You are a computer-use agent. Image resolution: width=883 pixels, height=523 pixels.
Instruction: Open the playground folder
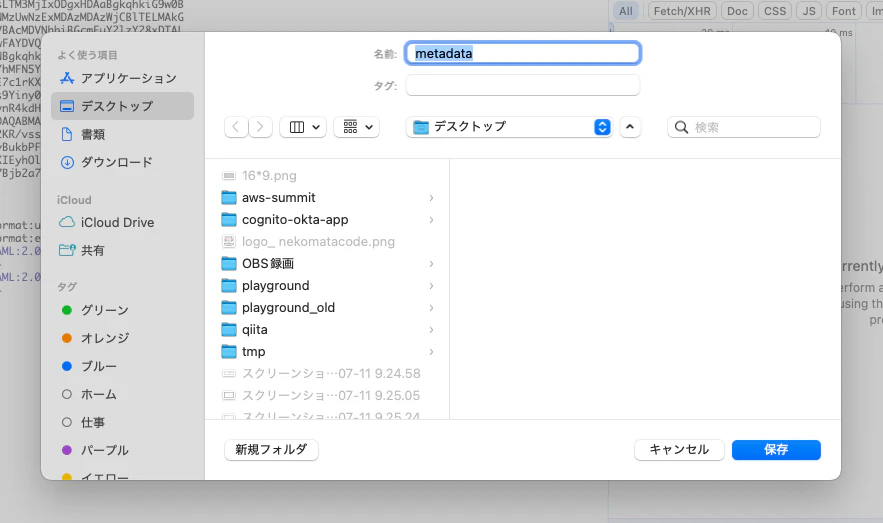click(x=328, y=285)
